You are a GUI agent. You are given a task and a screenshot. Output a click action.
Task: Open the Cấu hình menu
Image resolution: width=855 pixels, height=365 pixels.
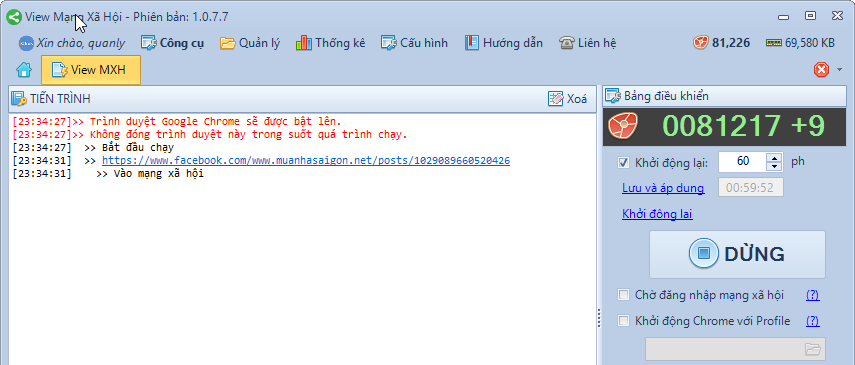pyautogui.click(x=414, y=43)
